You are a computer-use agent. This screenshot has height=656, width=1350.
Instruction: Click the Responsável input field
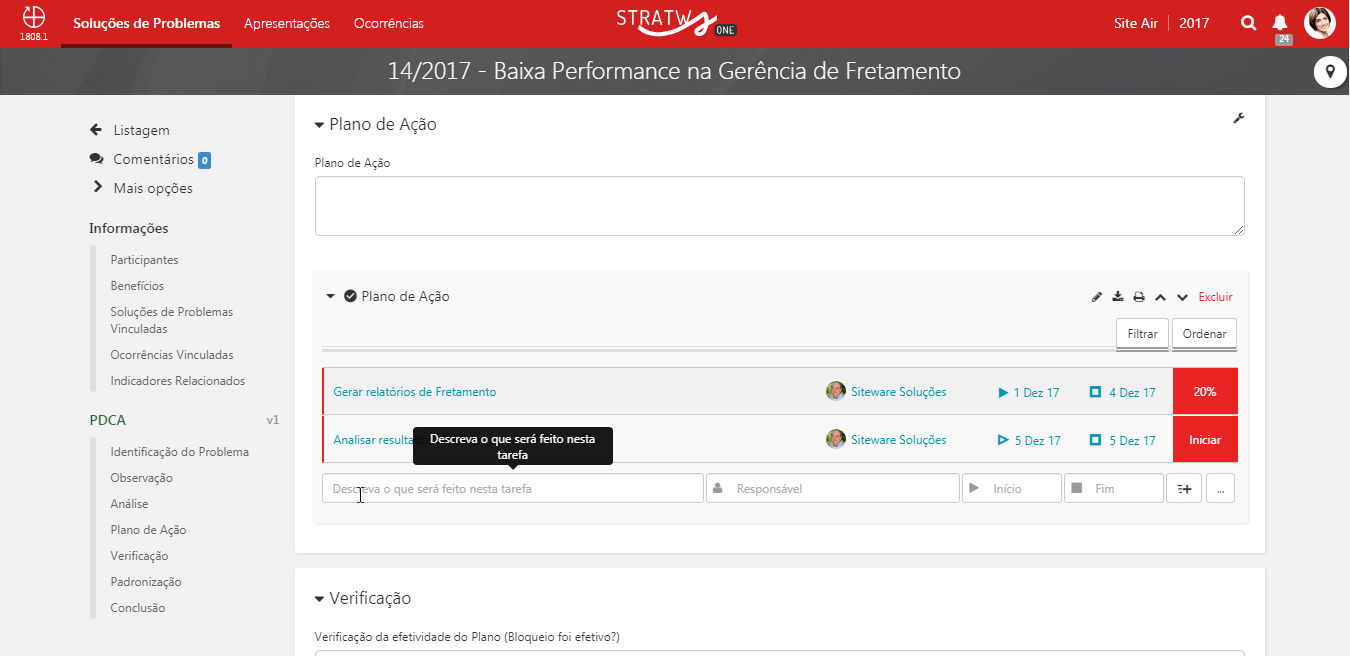[x=833, y=488]
